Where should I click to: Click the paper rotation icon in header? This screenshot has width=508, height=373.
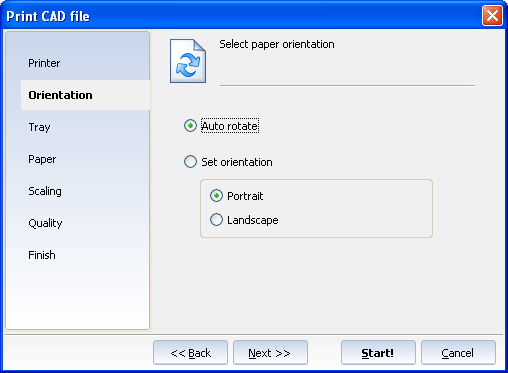tap(188, 61)
